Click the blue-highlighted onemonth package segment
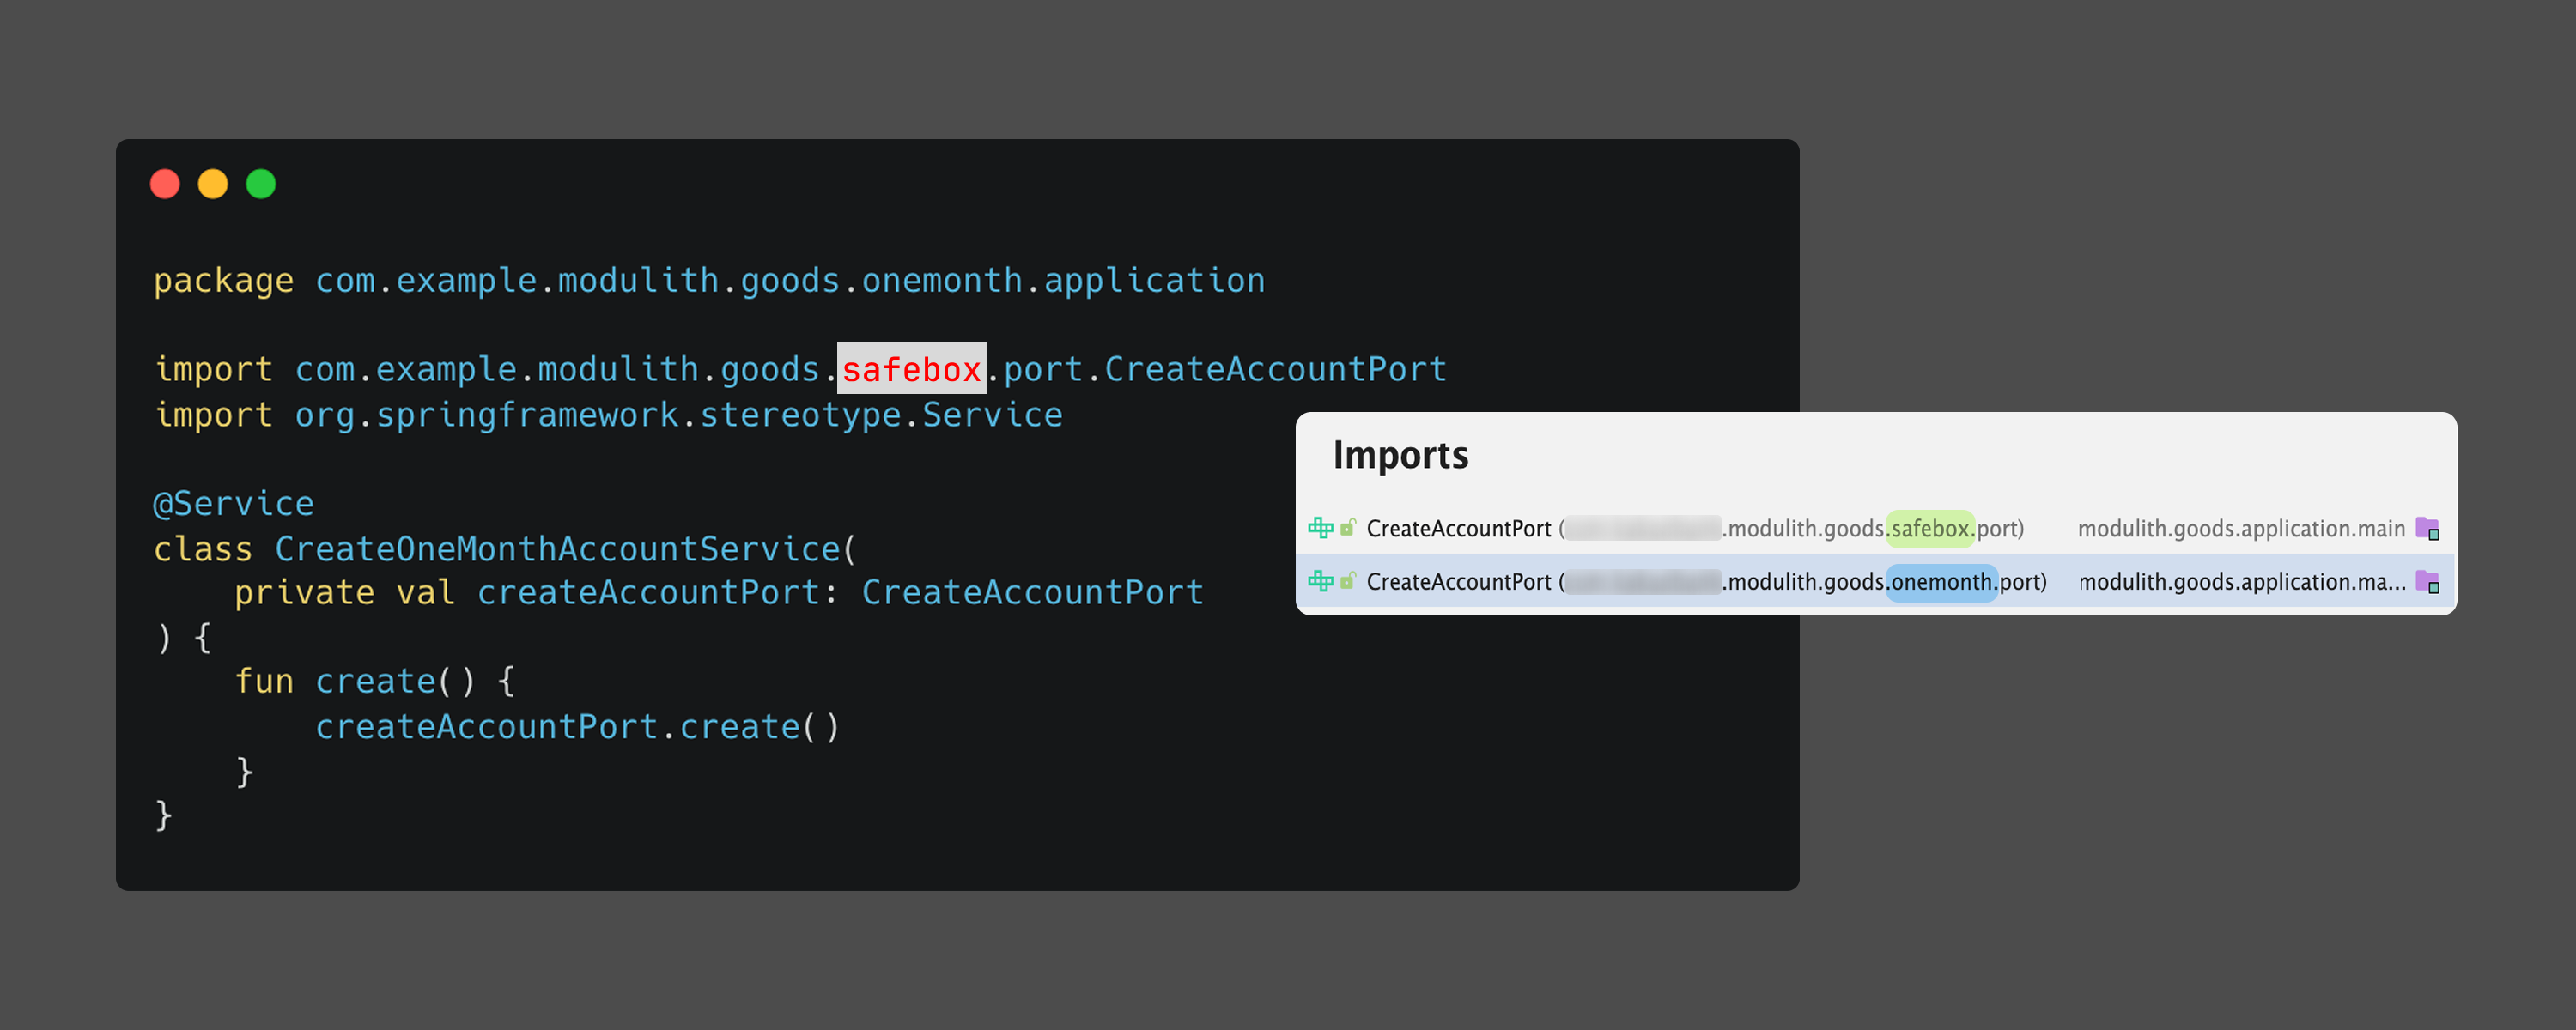 pos(1941,582)
